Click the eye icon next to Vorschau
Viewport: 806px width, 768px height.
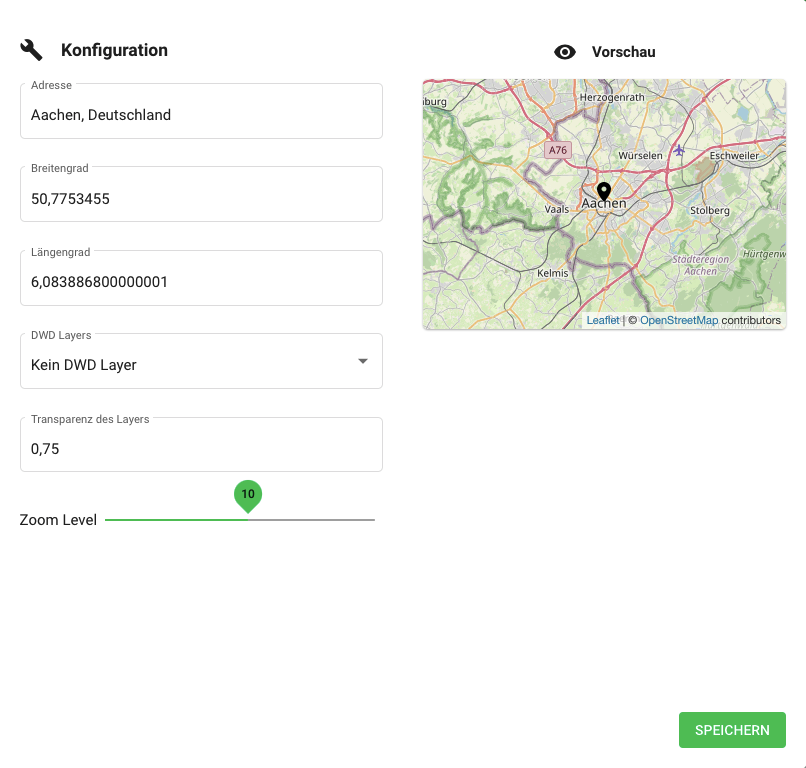(565, 52)
